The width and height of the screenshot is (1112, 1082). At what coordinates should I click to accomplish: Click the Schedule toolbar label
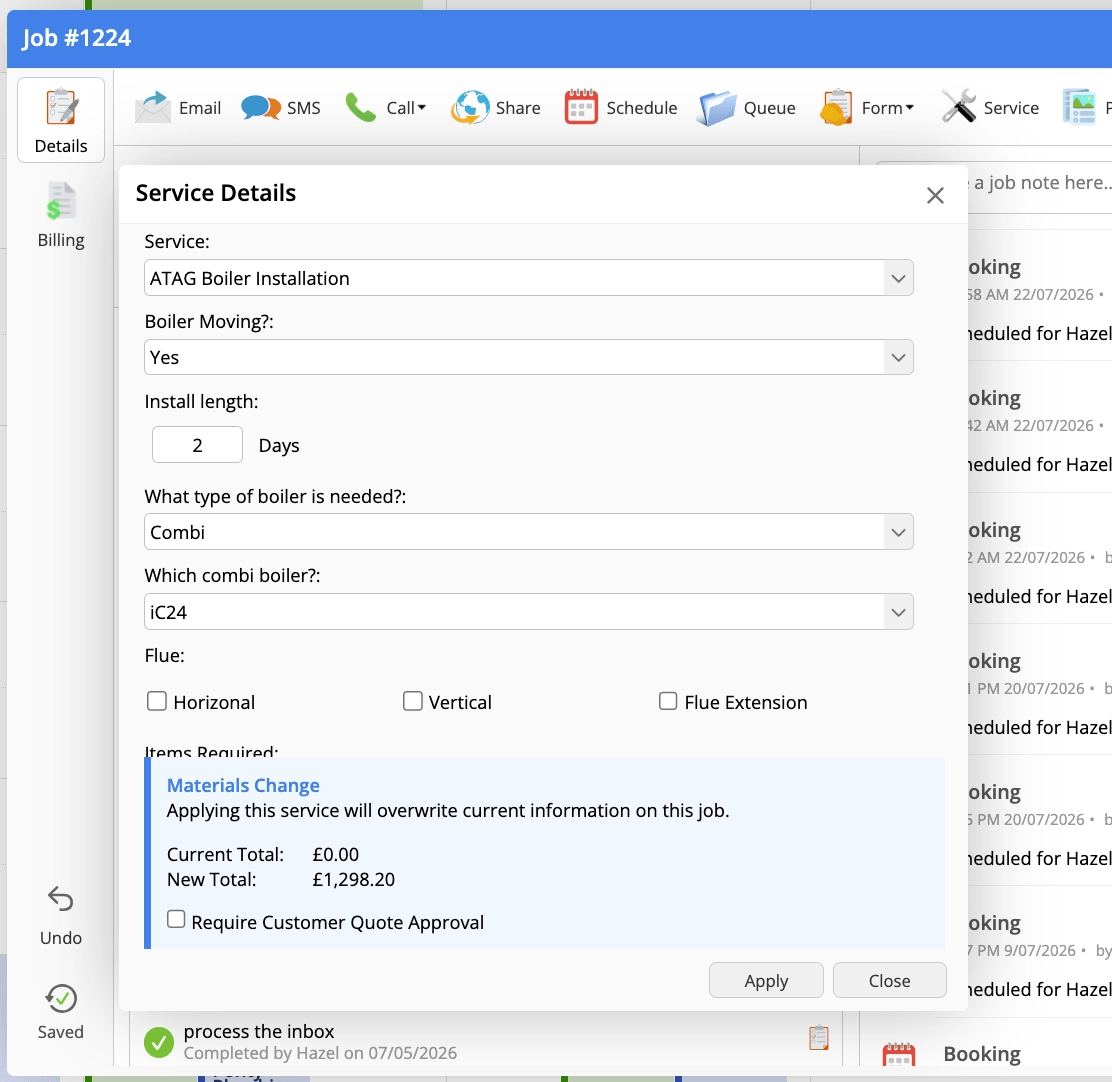642,108
